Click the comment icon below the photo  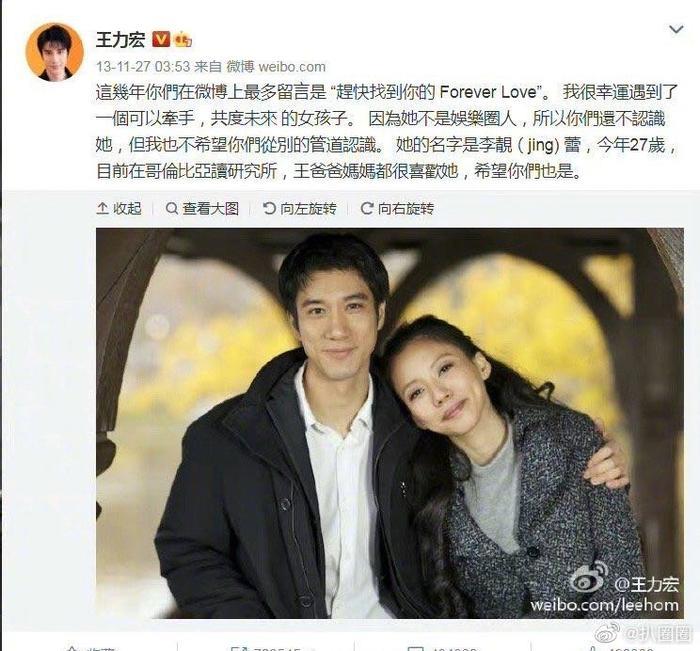[416, 648]
